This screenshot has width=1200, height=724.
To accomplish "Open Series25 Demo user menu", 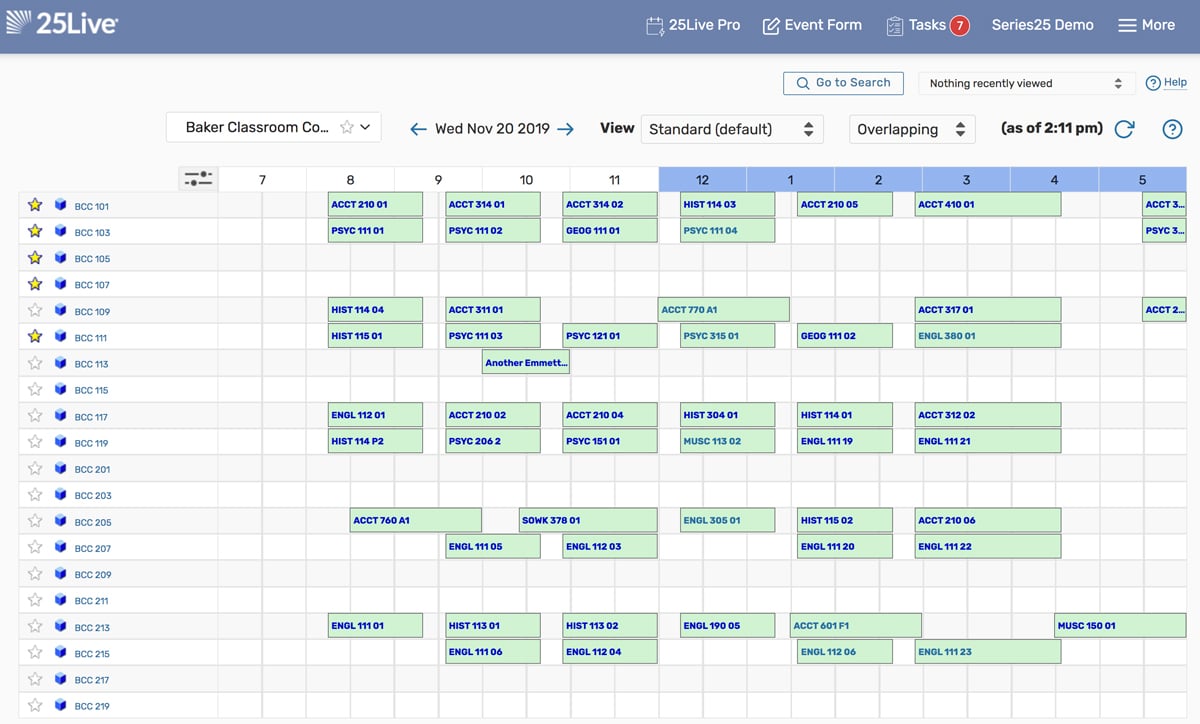I will tap(1042, 25).
